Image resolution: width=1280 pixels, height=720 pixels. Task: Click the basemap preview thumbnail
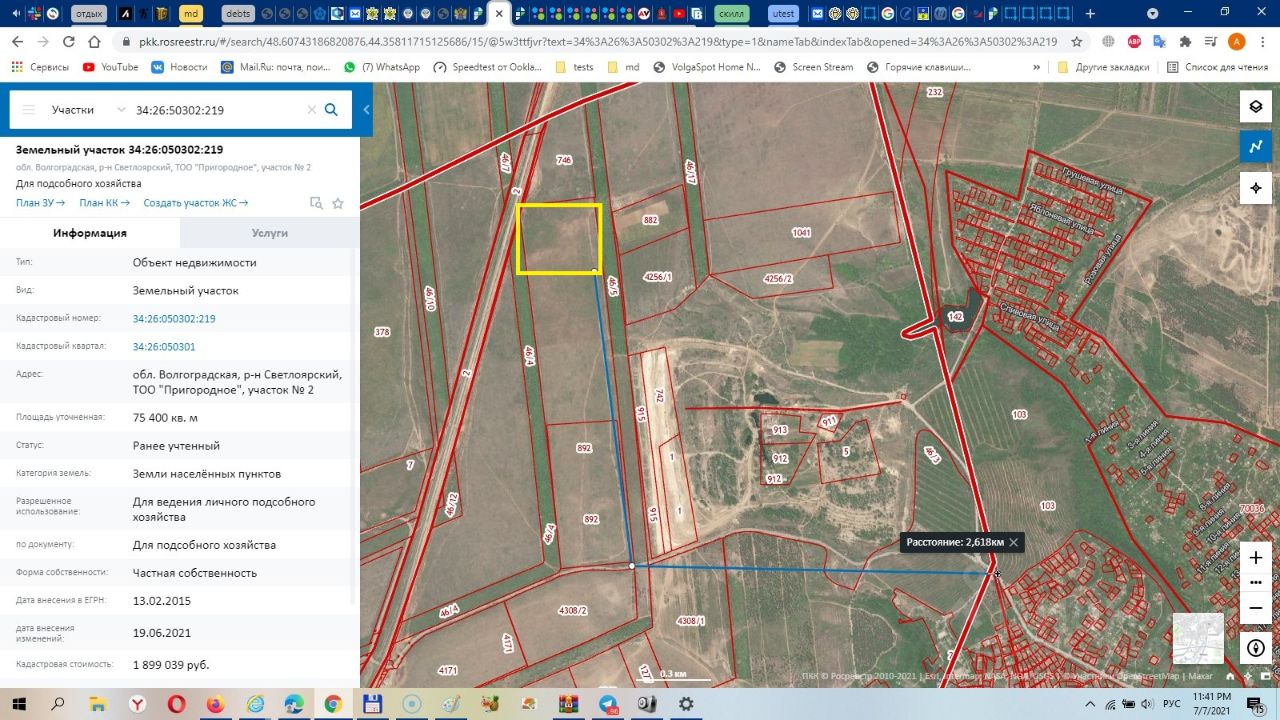pyautogui.click(x=1198, y=638)
